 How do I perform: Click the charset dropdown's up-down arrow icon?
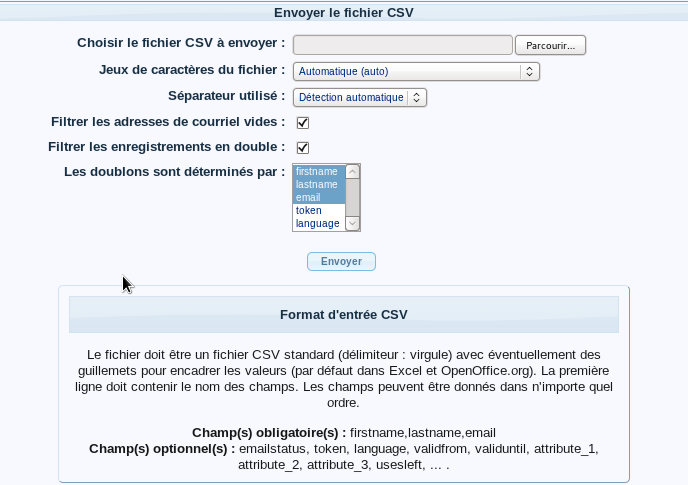530,71
